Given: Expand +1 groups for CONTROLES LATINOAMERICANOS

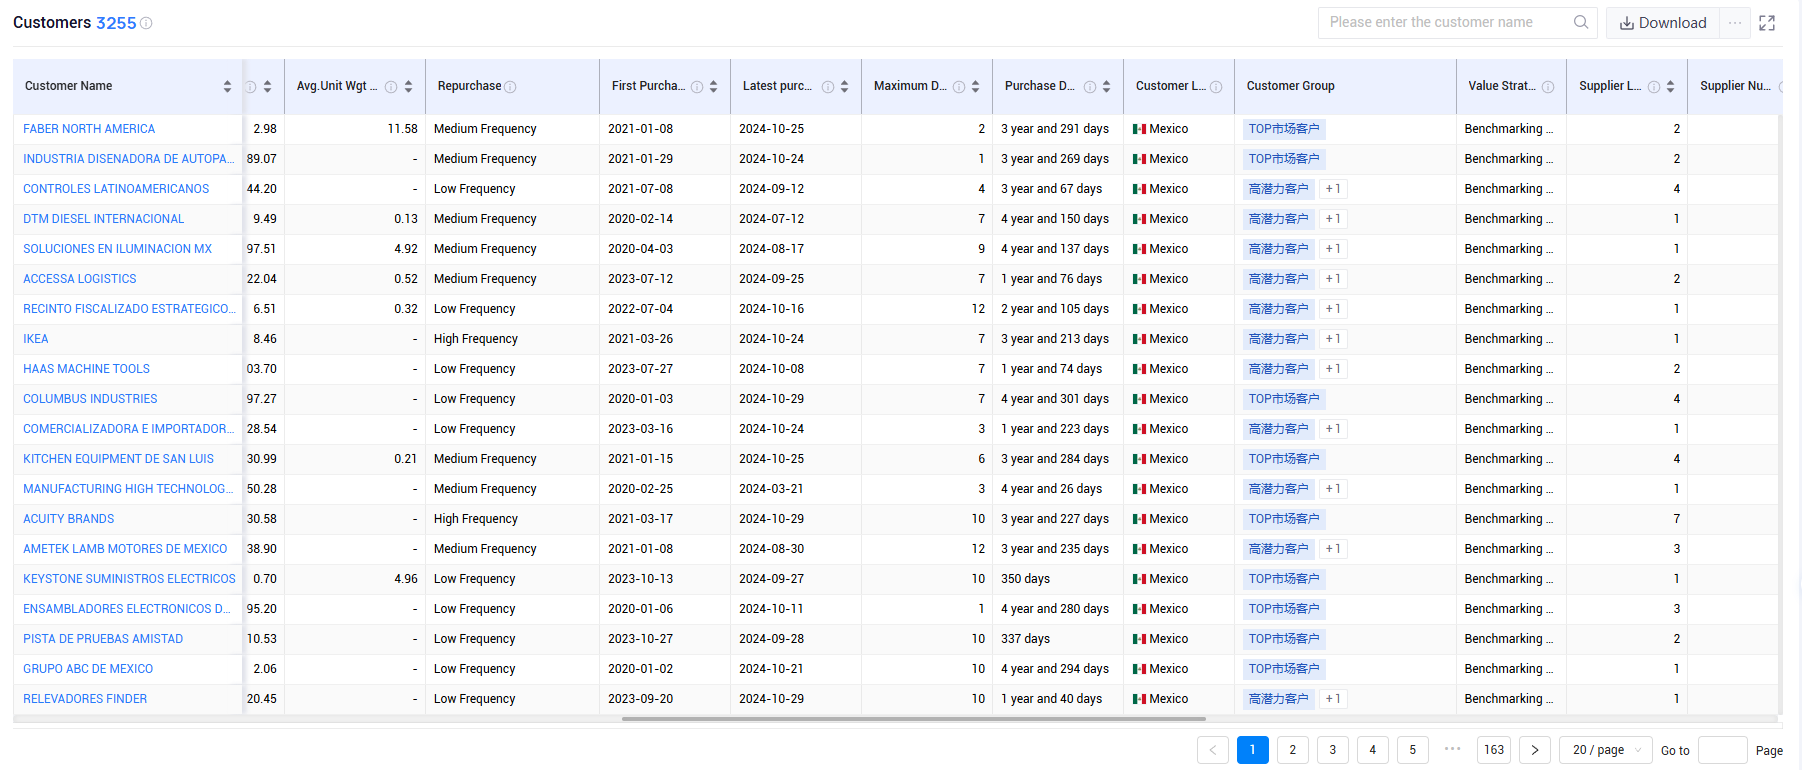Looking at the screenshot, I should (x=1333, y=189).
